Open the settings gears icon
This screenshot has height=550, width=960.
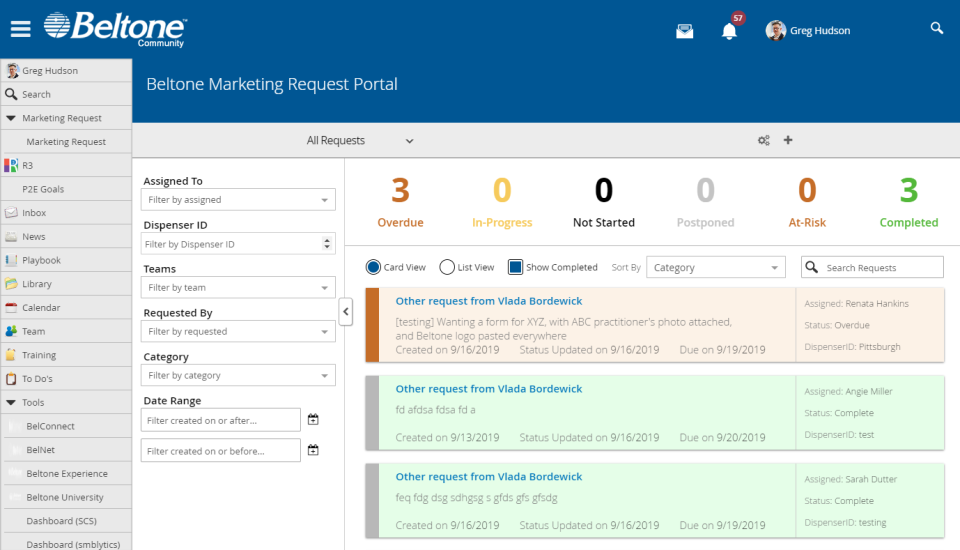point(764,141)
